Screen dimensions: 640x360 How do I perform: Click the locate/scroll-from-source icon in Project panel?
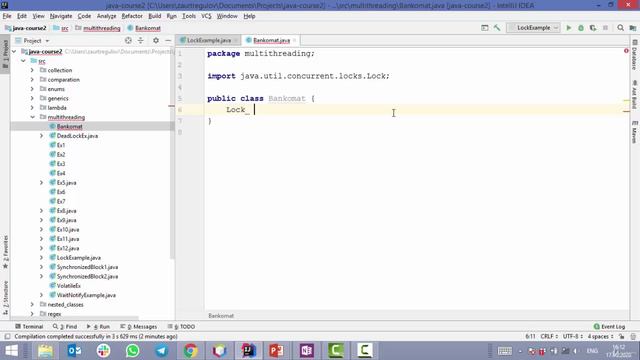(128, 40)
